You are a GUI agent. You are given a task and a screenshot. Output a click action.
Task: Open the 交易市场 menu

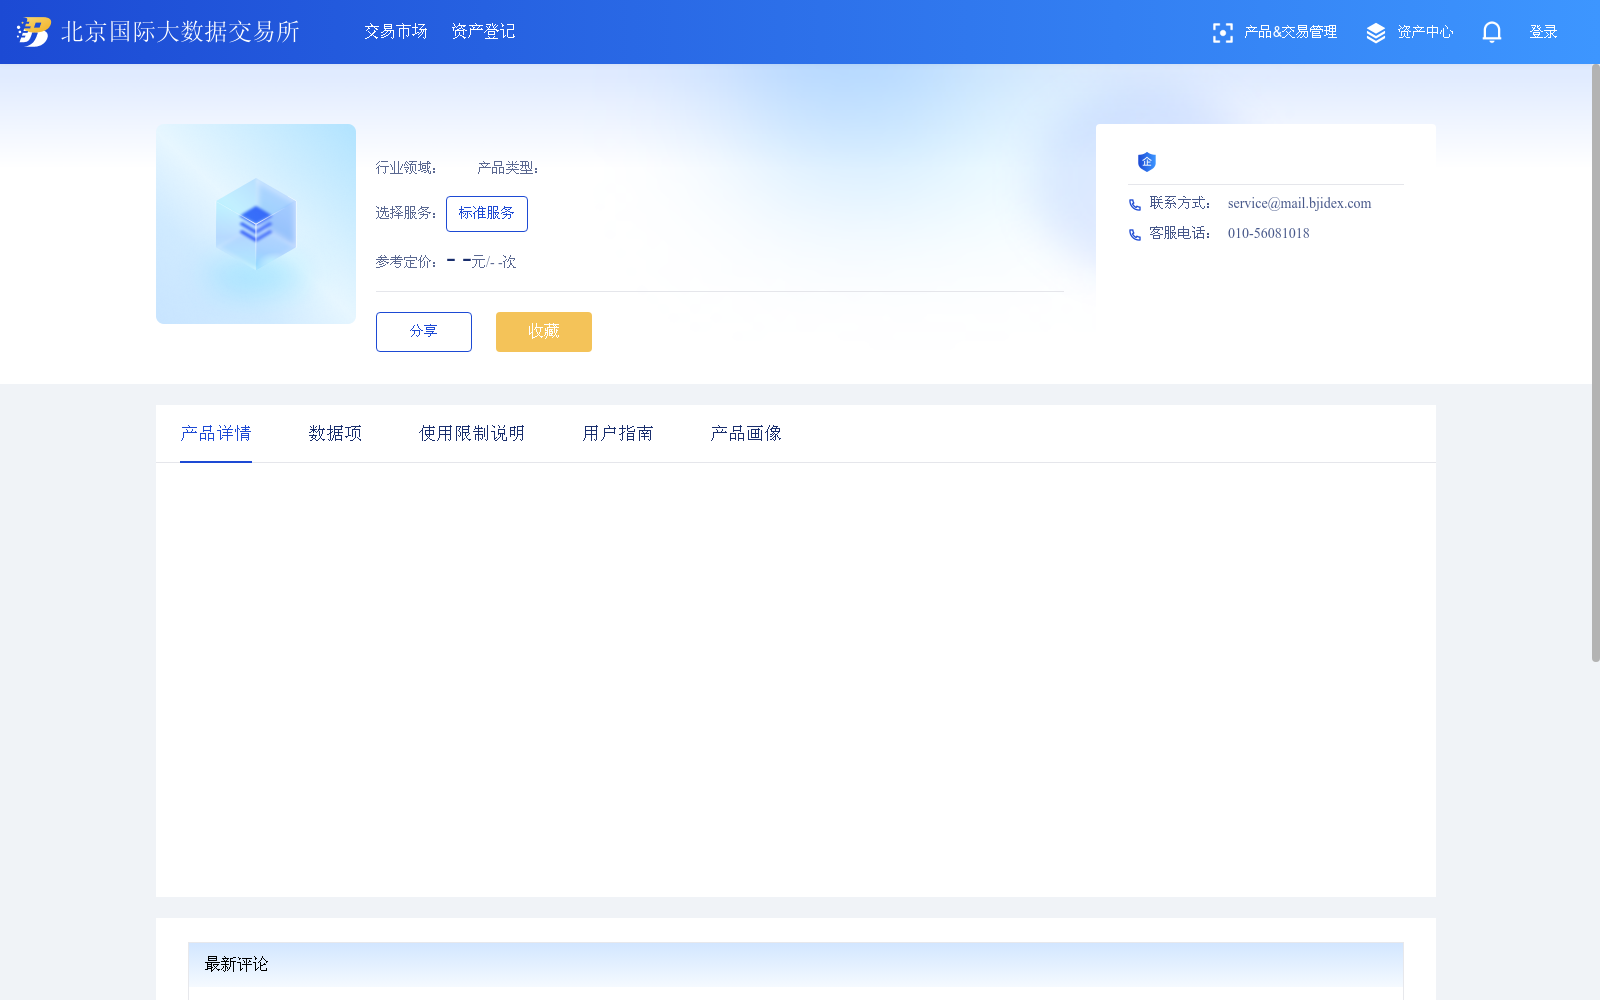[395, 32]
